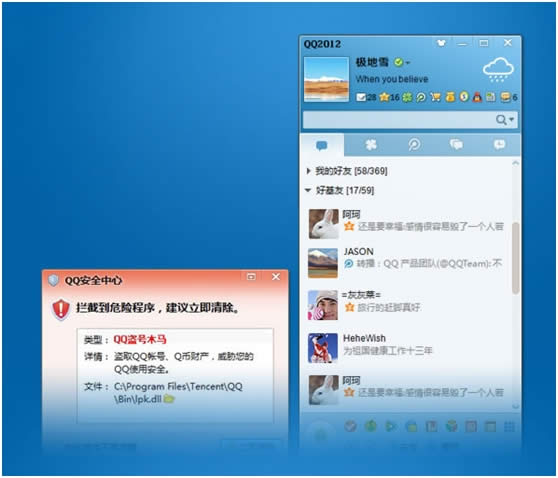Switch to the tab with two chat bubbles
The width and height of the screenshot is (558, 478).
click(x=456, y=145)
